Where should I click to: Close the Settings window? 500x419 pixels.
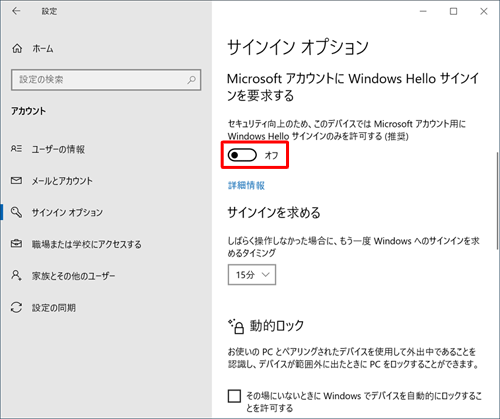[484, 11]
